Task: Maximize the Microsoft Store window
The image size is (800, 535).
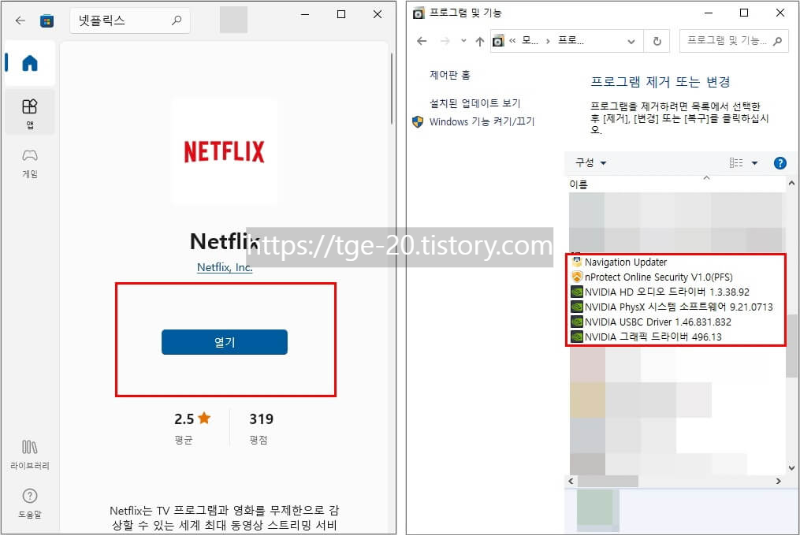Action: pos(341,14)
